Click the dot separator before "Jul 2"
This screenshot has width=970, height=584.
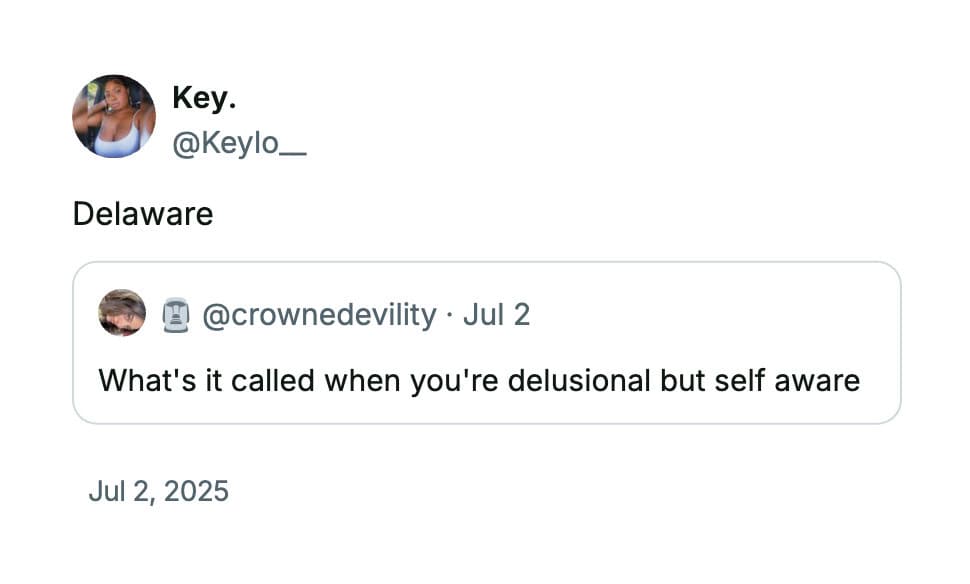point(450,315)
